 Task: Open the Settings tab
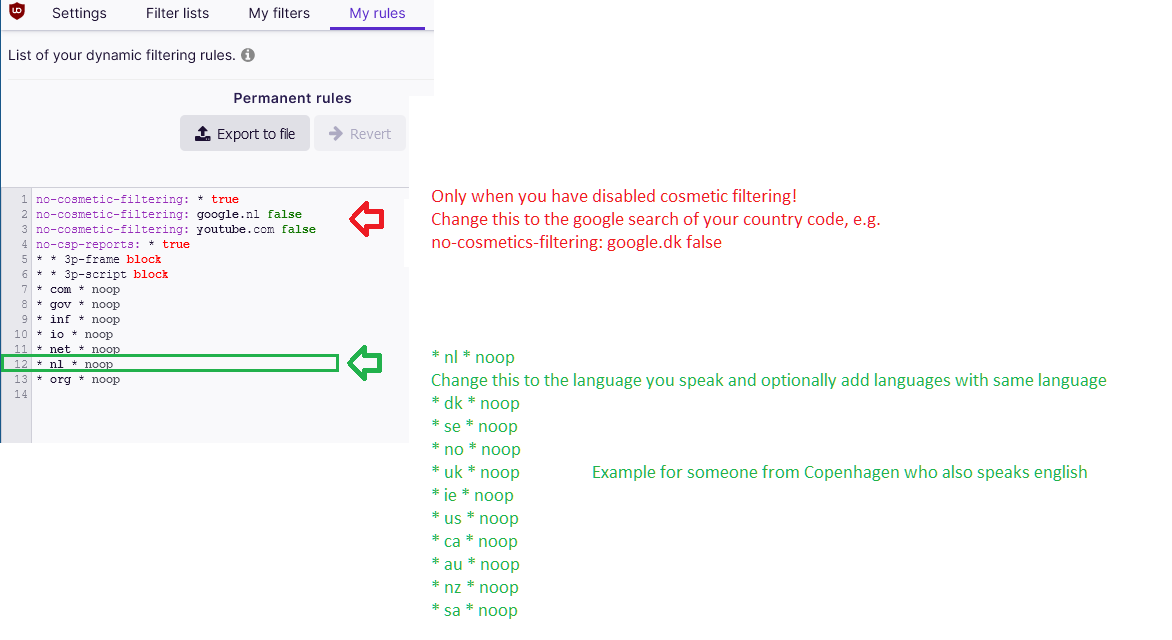(x=79, y=14)
